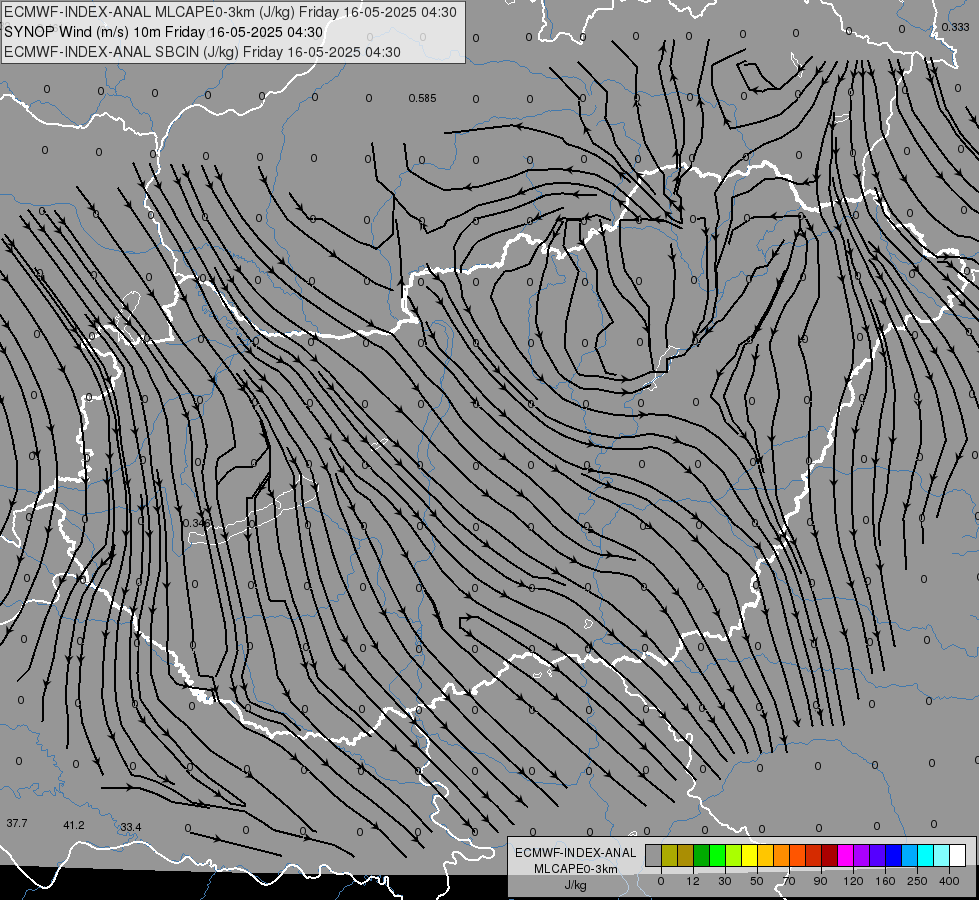Click the 0.333 value on the map

[x=955, y=27]
